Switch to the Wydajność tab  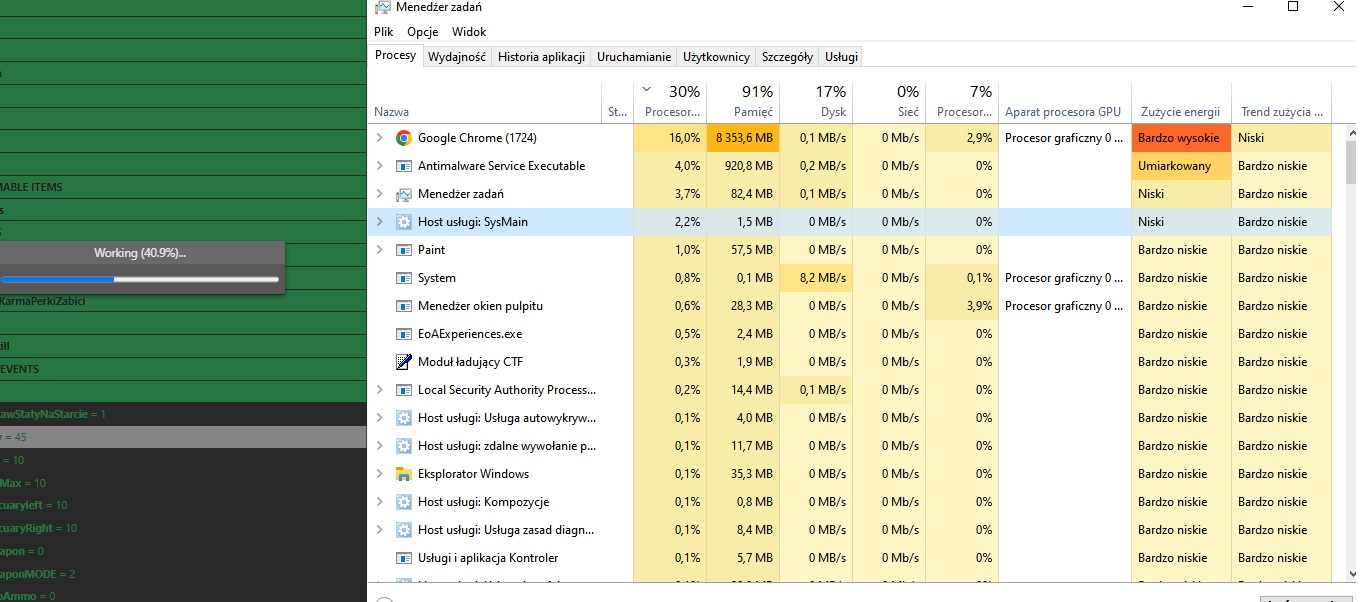(x=457, y=57)
